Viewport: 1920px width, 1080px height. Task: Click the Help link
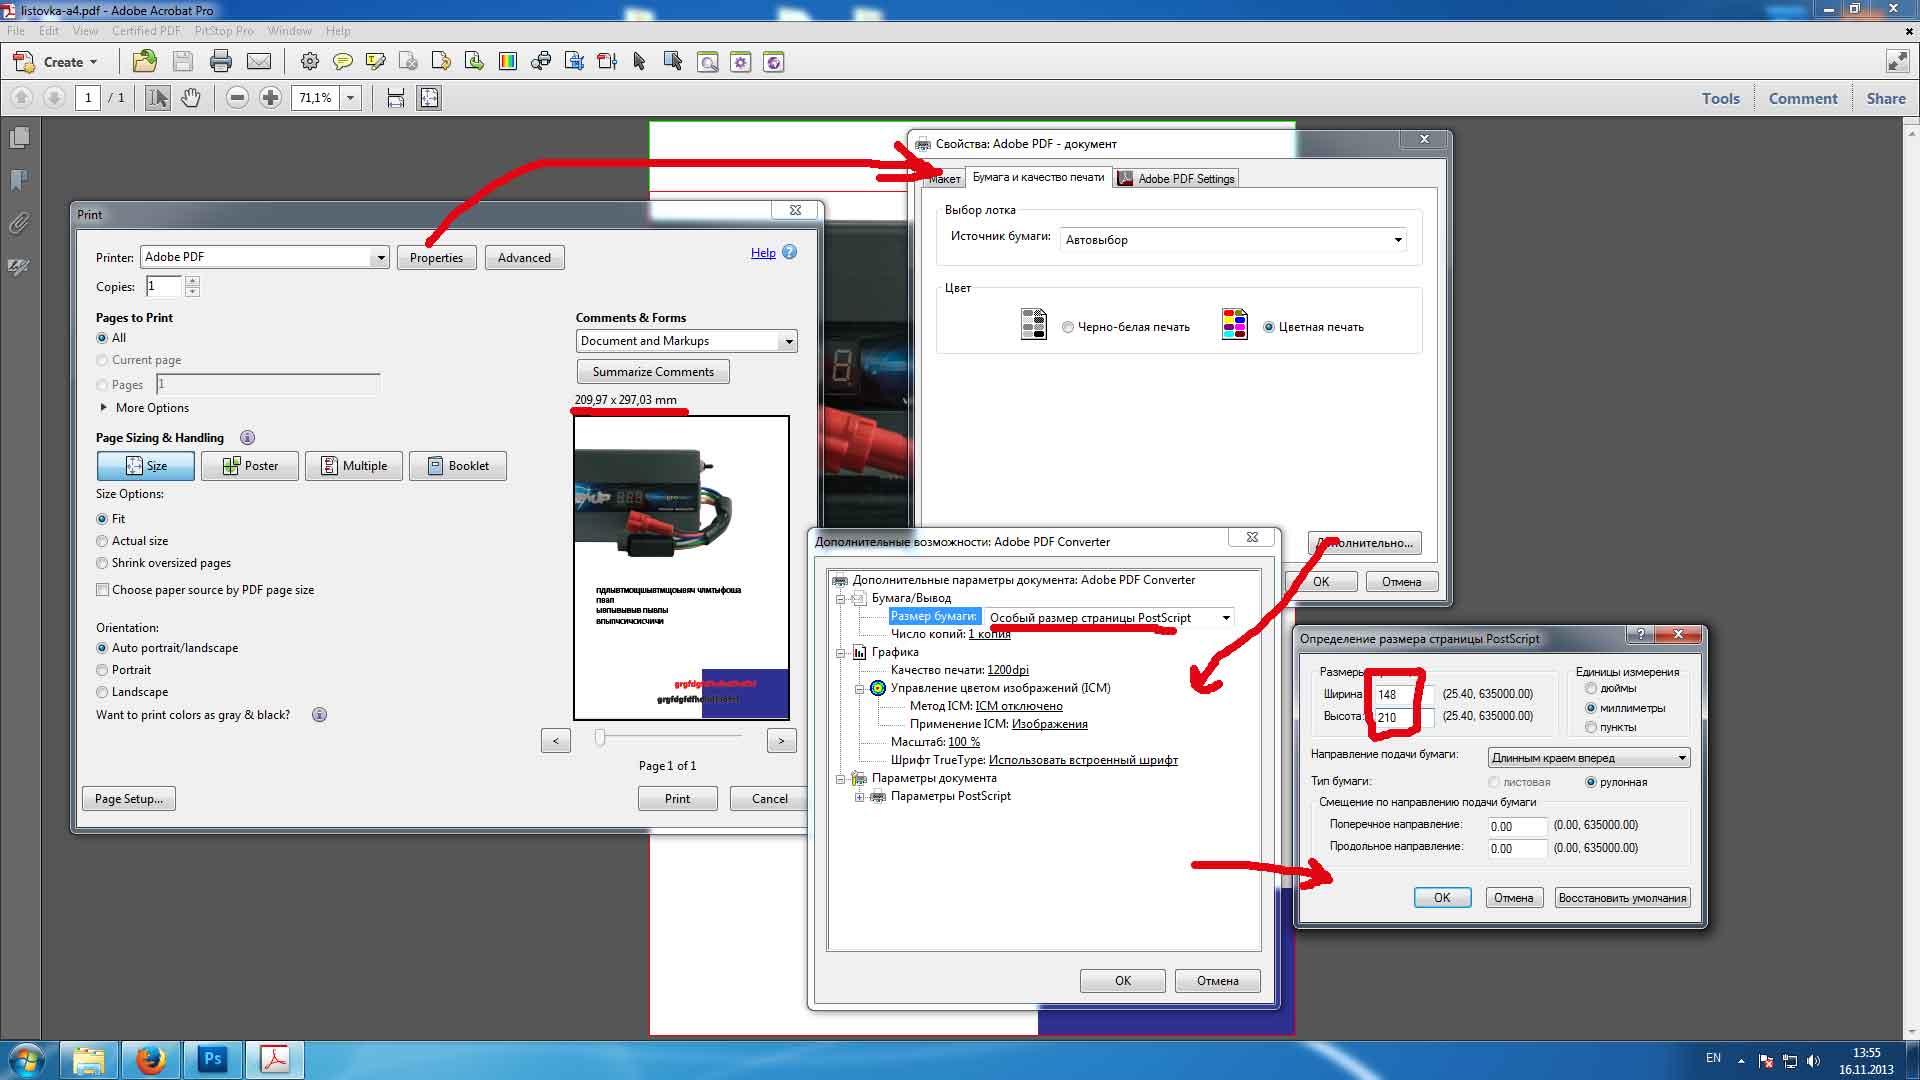click(763, 253)
